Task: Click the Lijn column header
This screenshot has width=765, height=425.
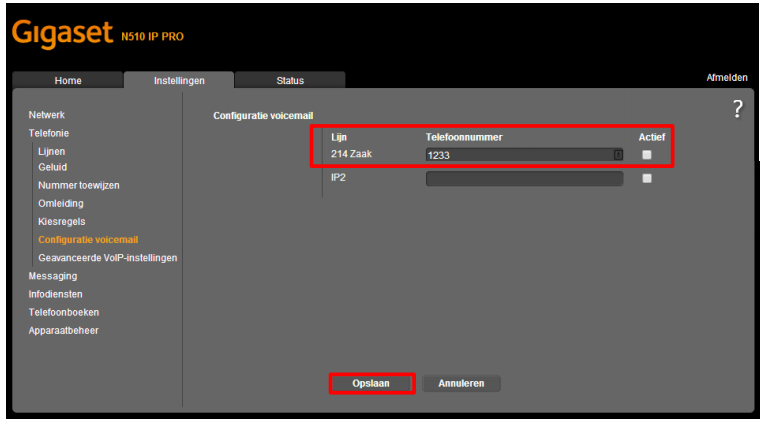Action: tap(339, 137)
